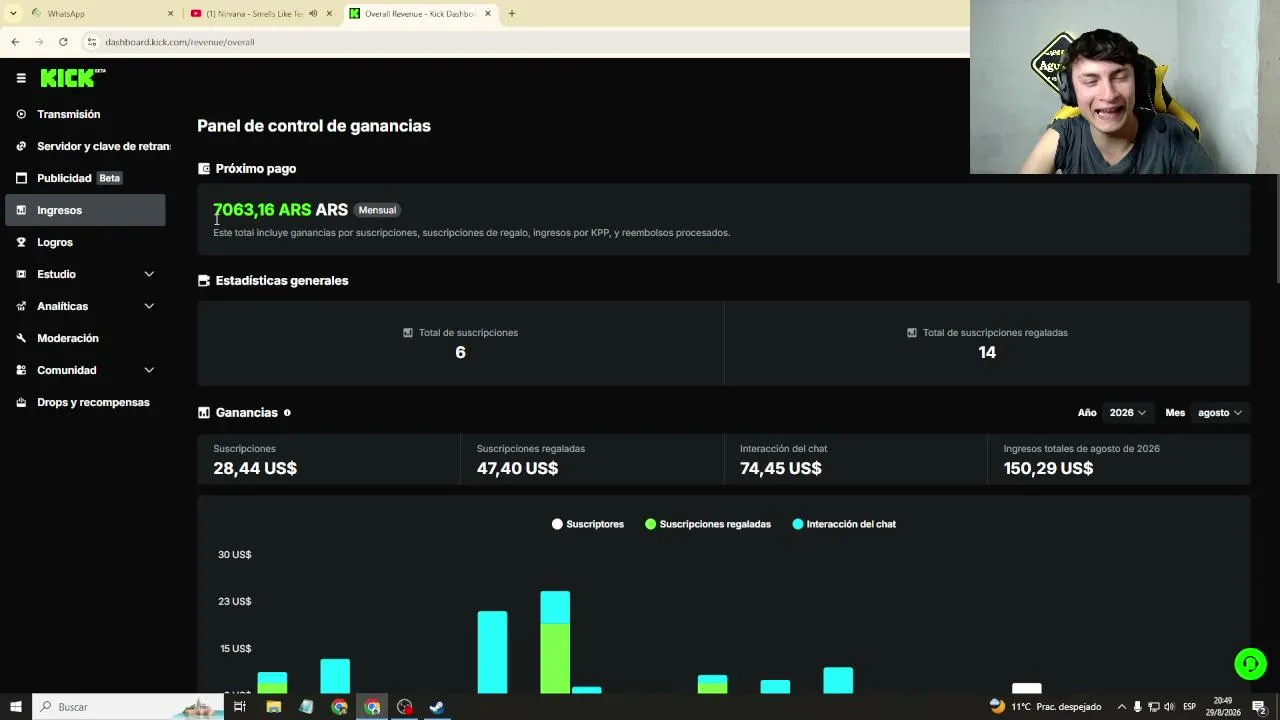Click the 7063,16 ARS payout amount
1280x720 pixels.
[262, 210]
